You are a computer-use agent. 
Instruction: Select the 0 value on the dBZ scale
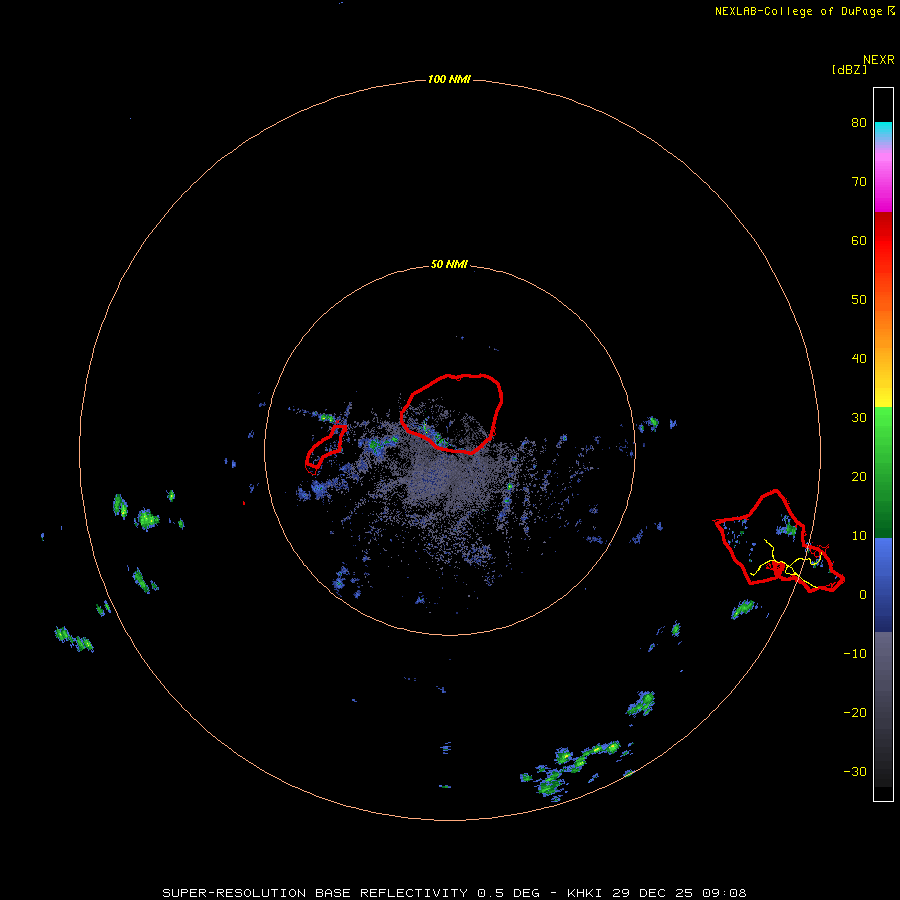863,595
